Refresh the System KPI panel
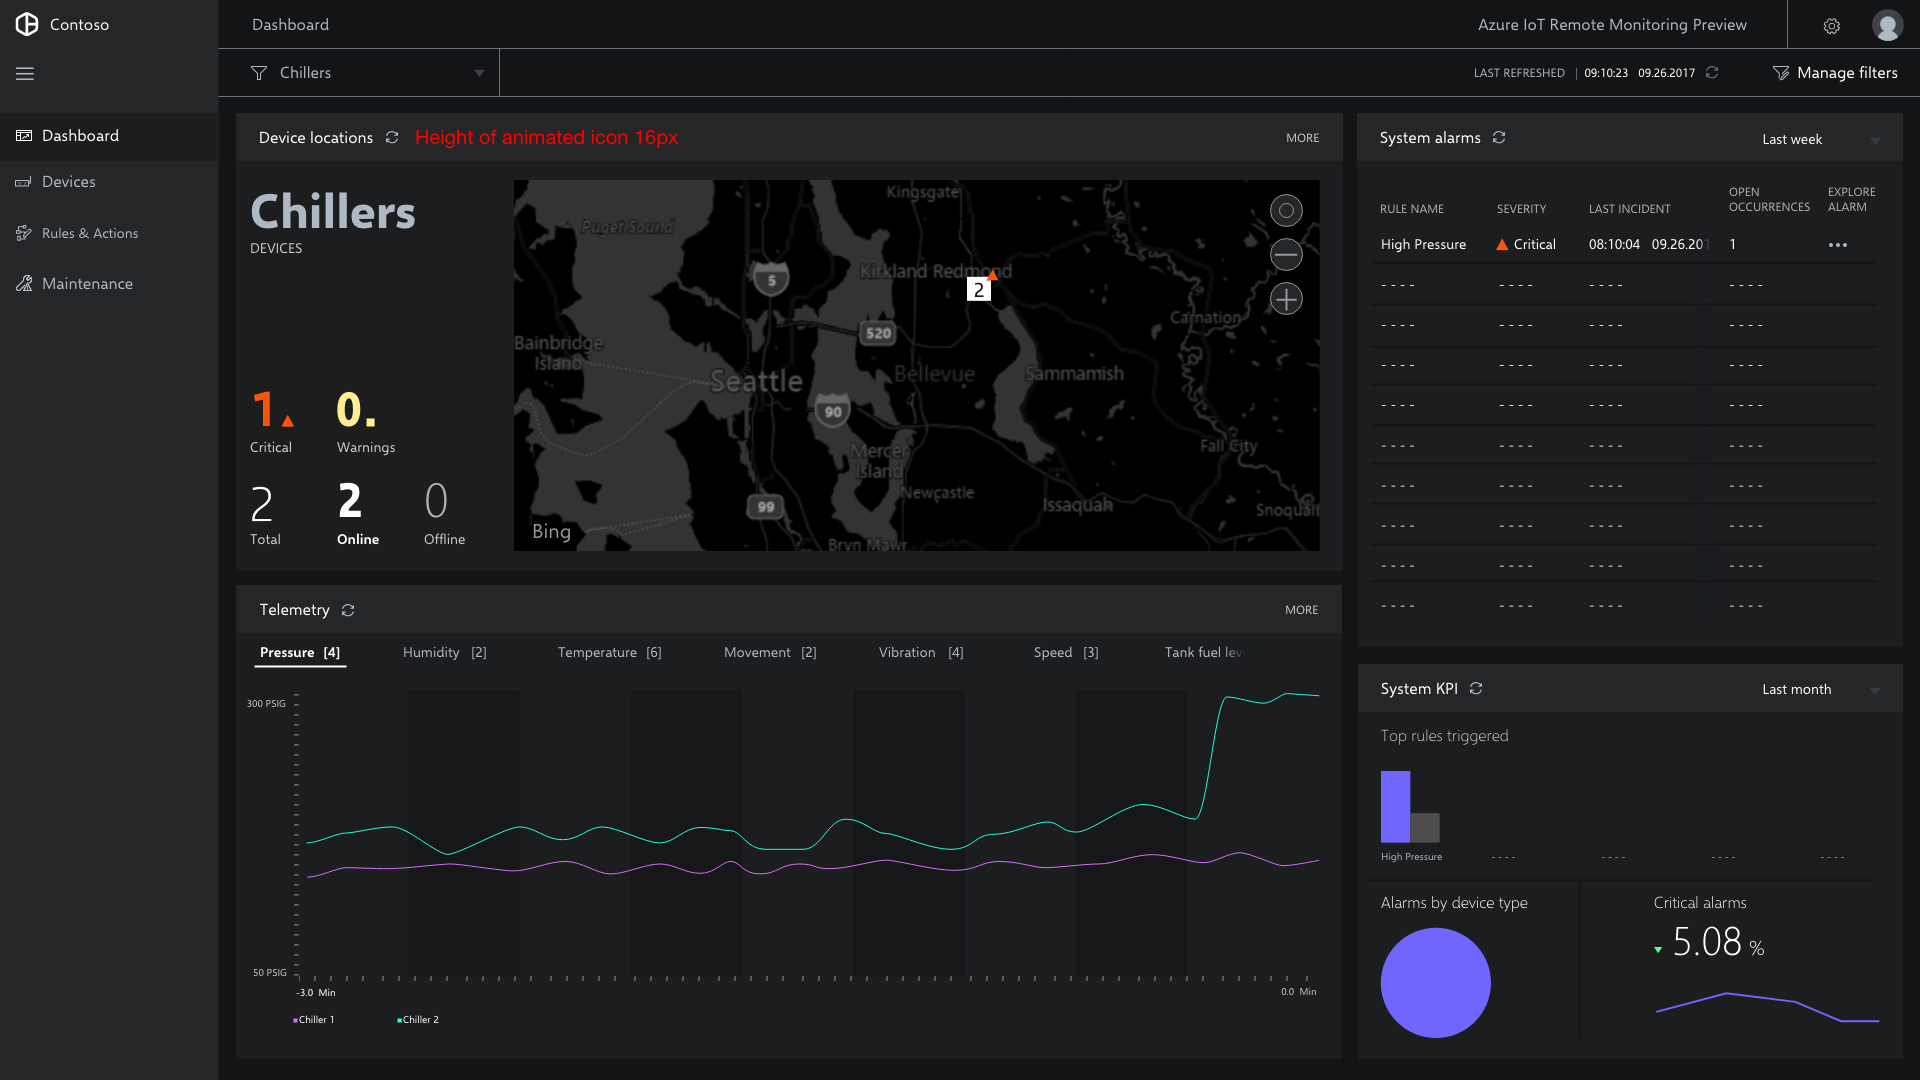The height and width of the screenshot is (1080, 1920). click(1476, 689)
